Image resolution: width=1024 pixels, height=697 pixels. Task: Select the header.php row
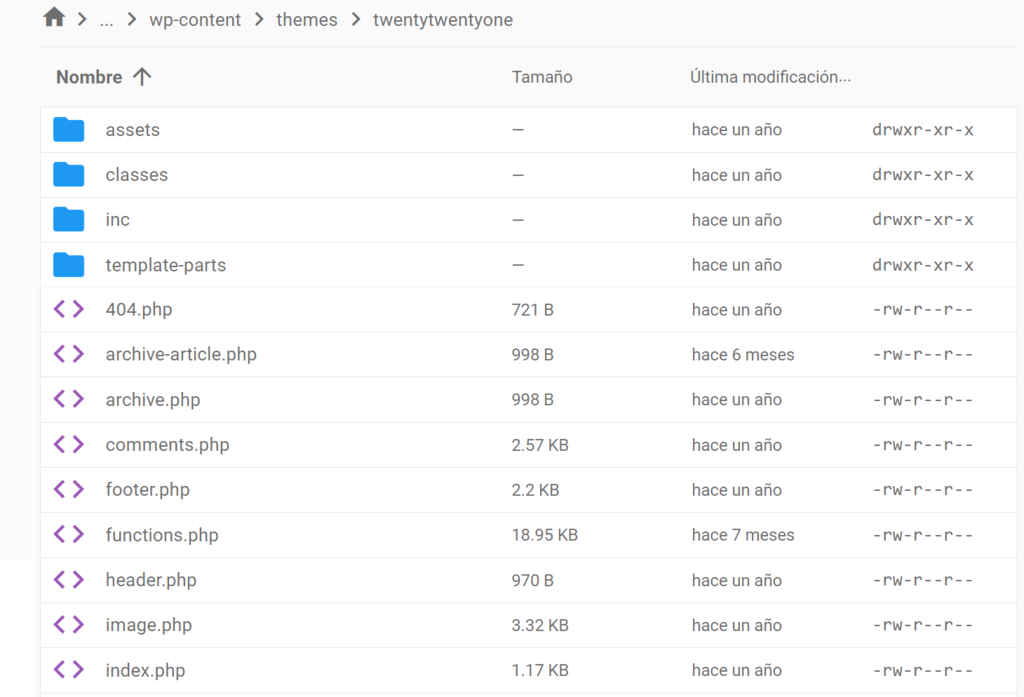tap(151, 579)
